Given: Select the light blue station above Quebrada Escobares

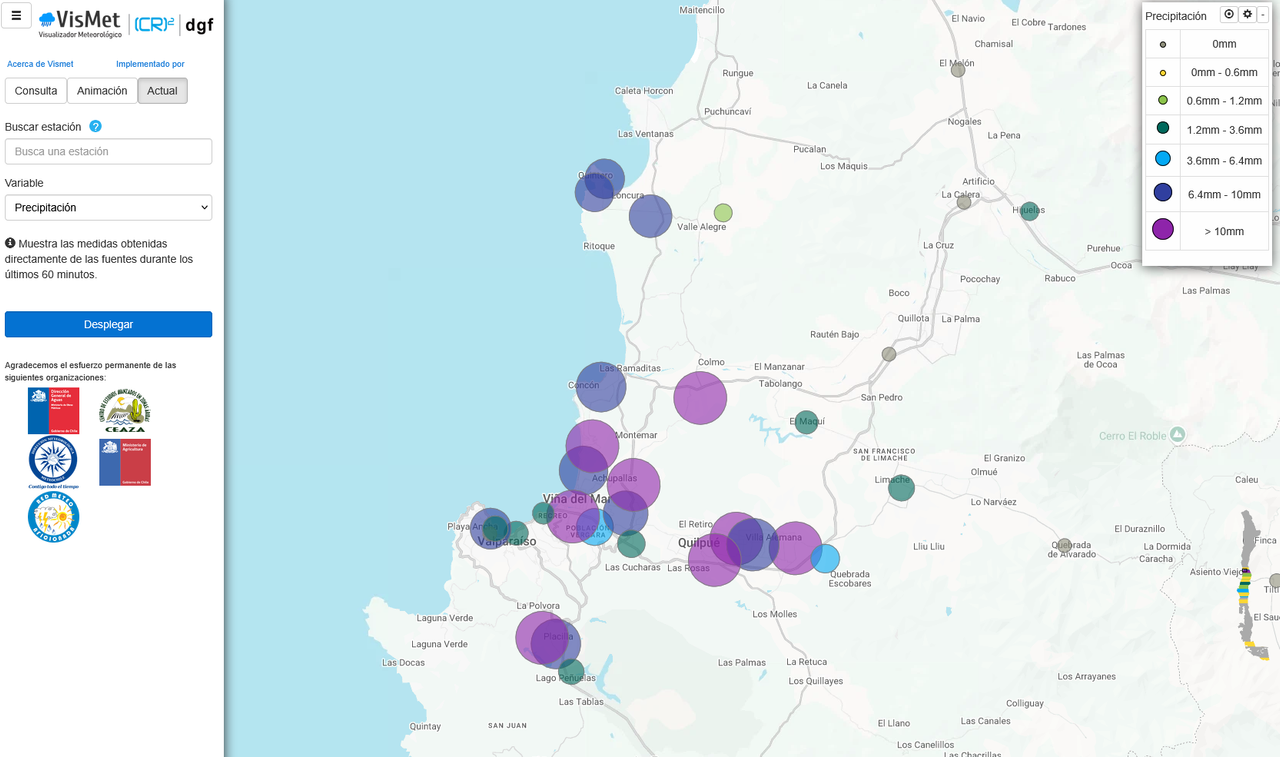Looking at the screenshot, I should coord(825,558).
